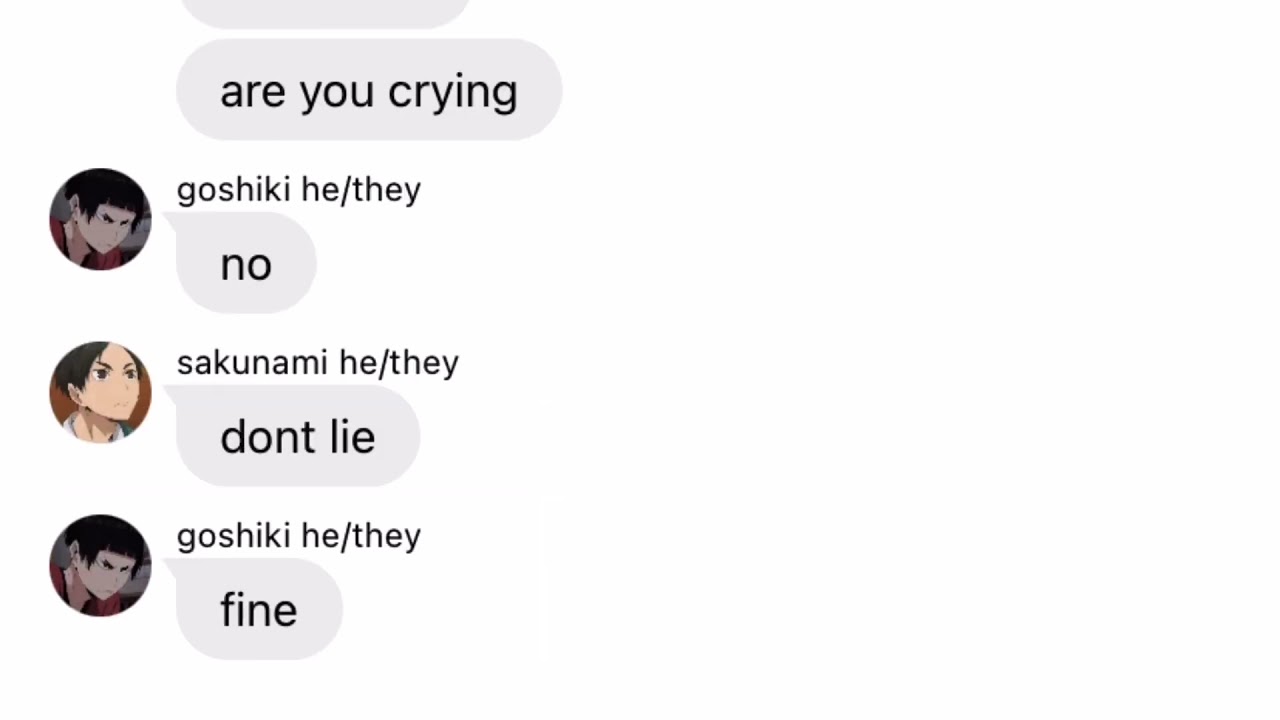Open sakunami's profile picture
This screenshot has height=720, width=1280.
point(100,392)
